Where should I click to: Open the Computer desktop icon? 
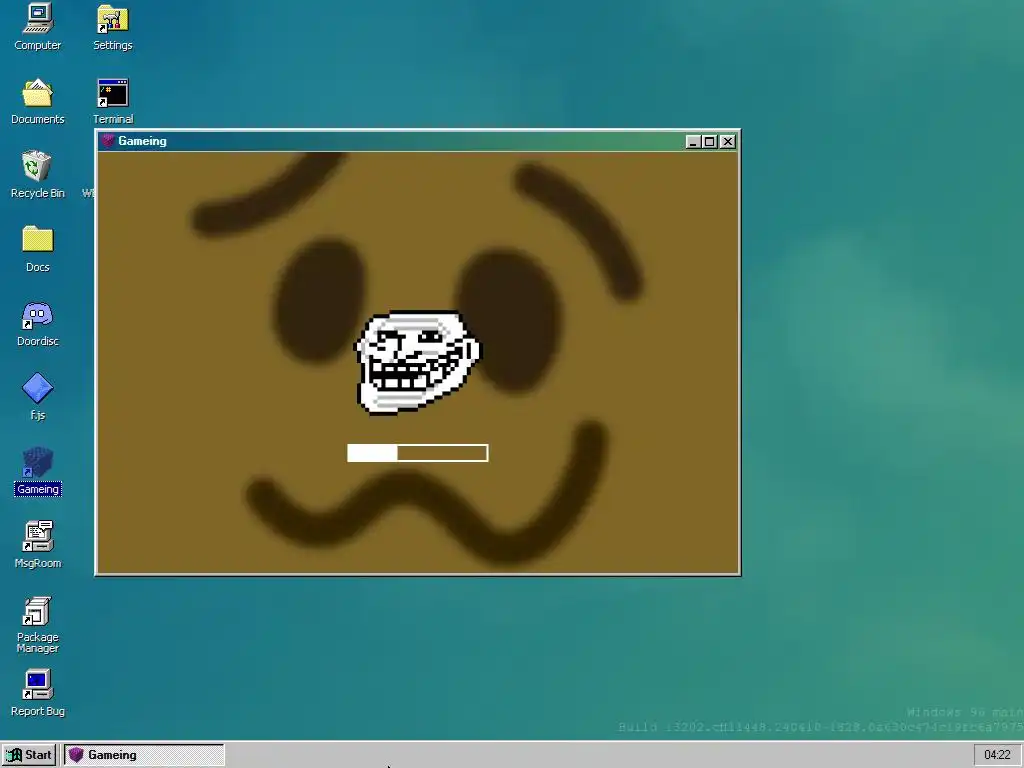point(37,27)
